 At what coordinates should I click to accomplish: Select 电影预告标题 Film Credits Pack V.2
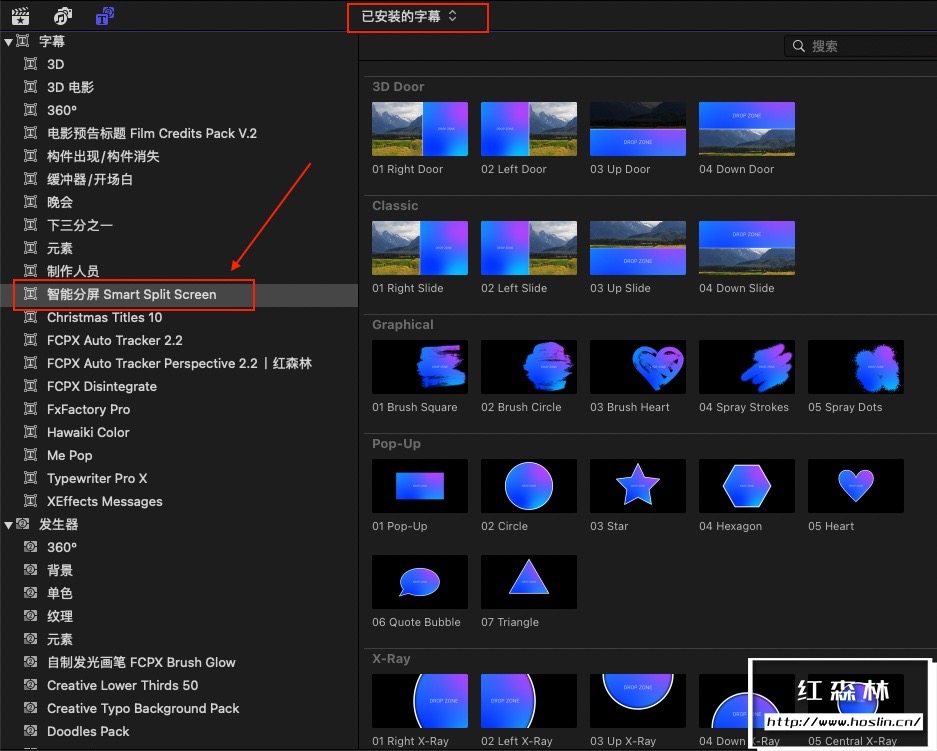(152, 133)
